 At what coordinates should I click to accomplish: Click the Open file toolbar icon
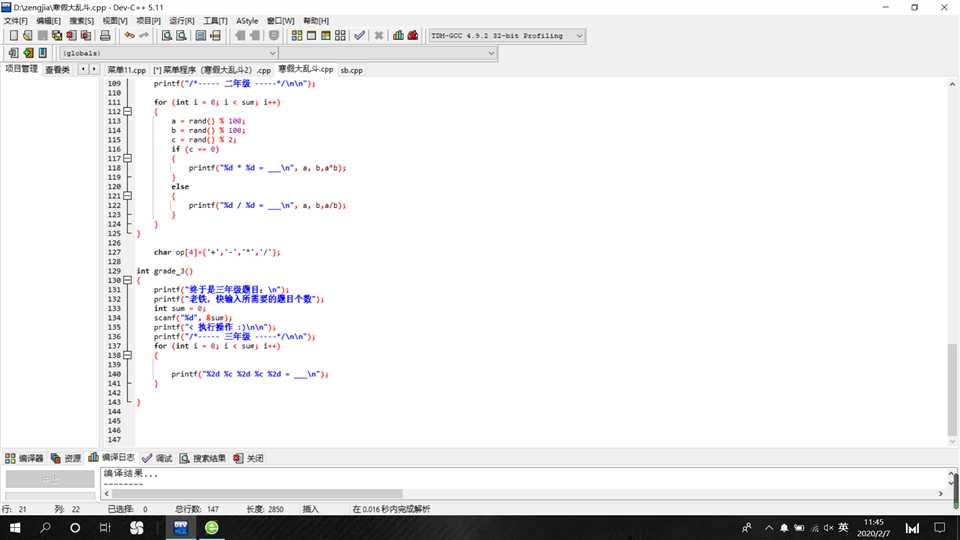(x=28, y=36)
